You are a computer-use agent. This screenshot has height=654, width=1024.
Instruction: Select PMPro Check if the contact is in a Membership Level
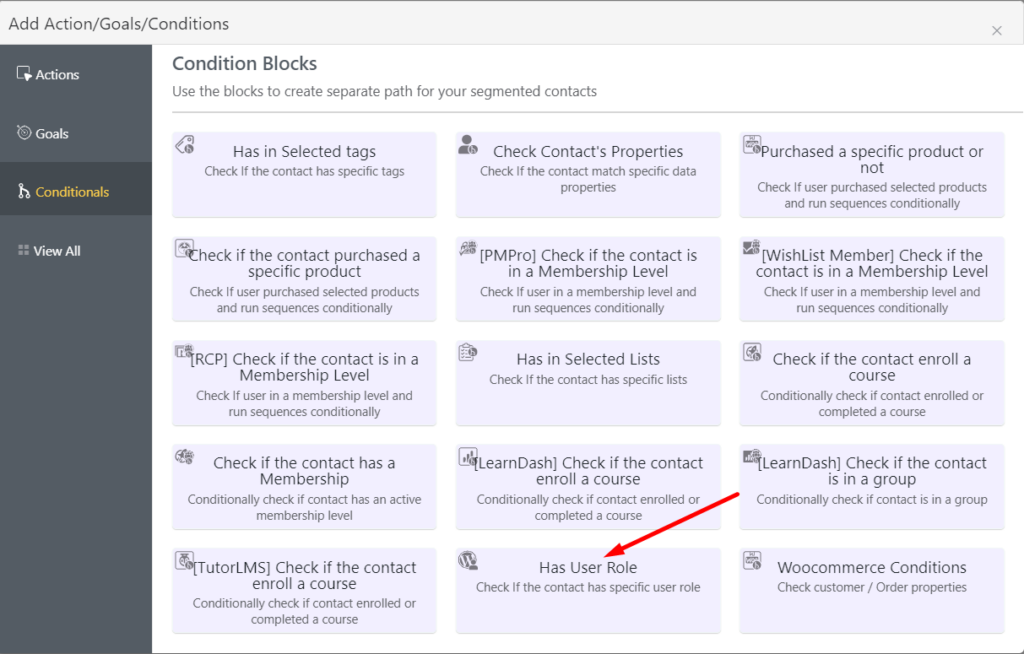[588, 263]
